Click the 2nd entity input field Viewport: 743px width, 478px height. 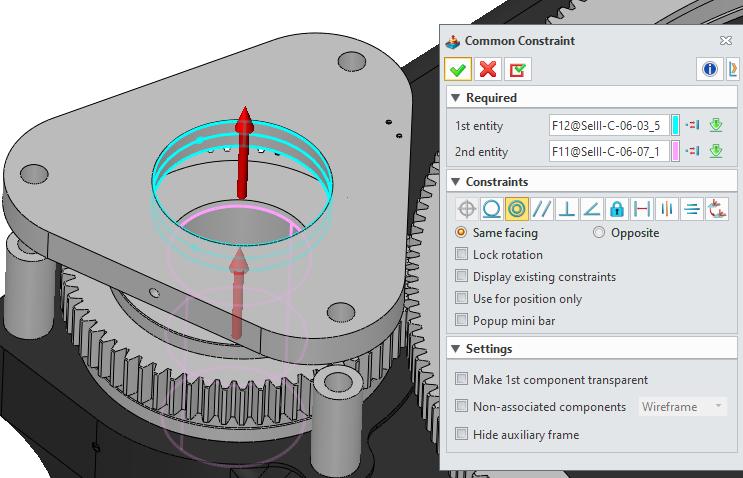coord(608,152)
